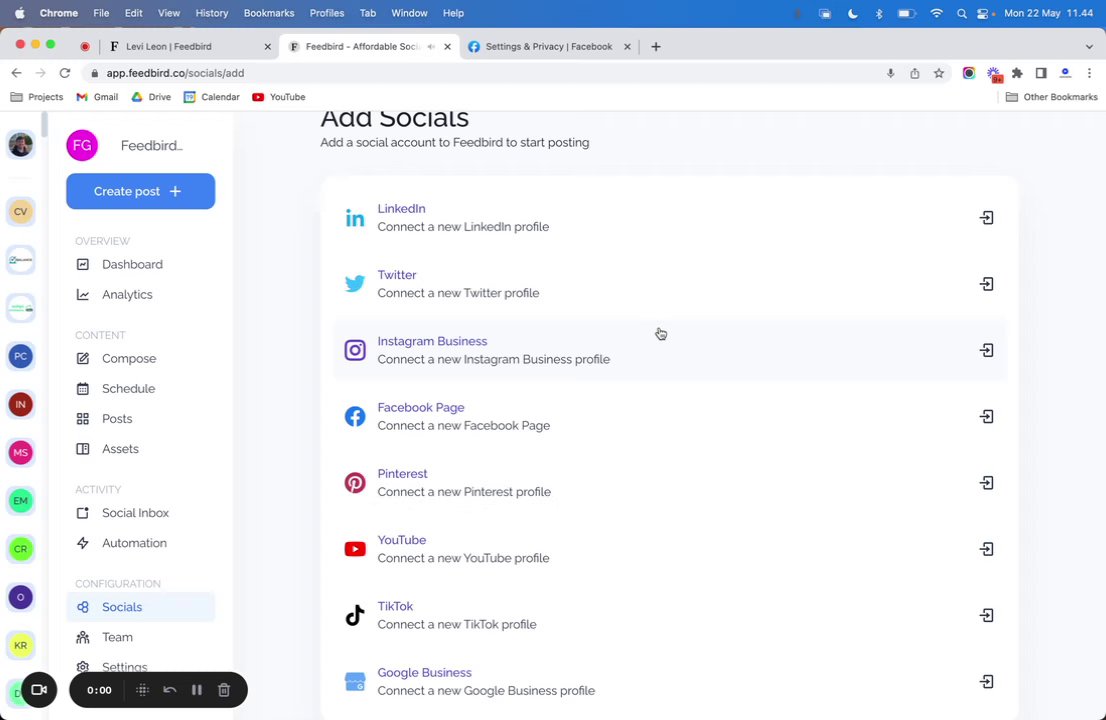Click the LinkedIn logo icon

pos(355,218)
